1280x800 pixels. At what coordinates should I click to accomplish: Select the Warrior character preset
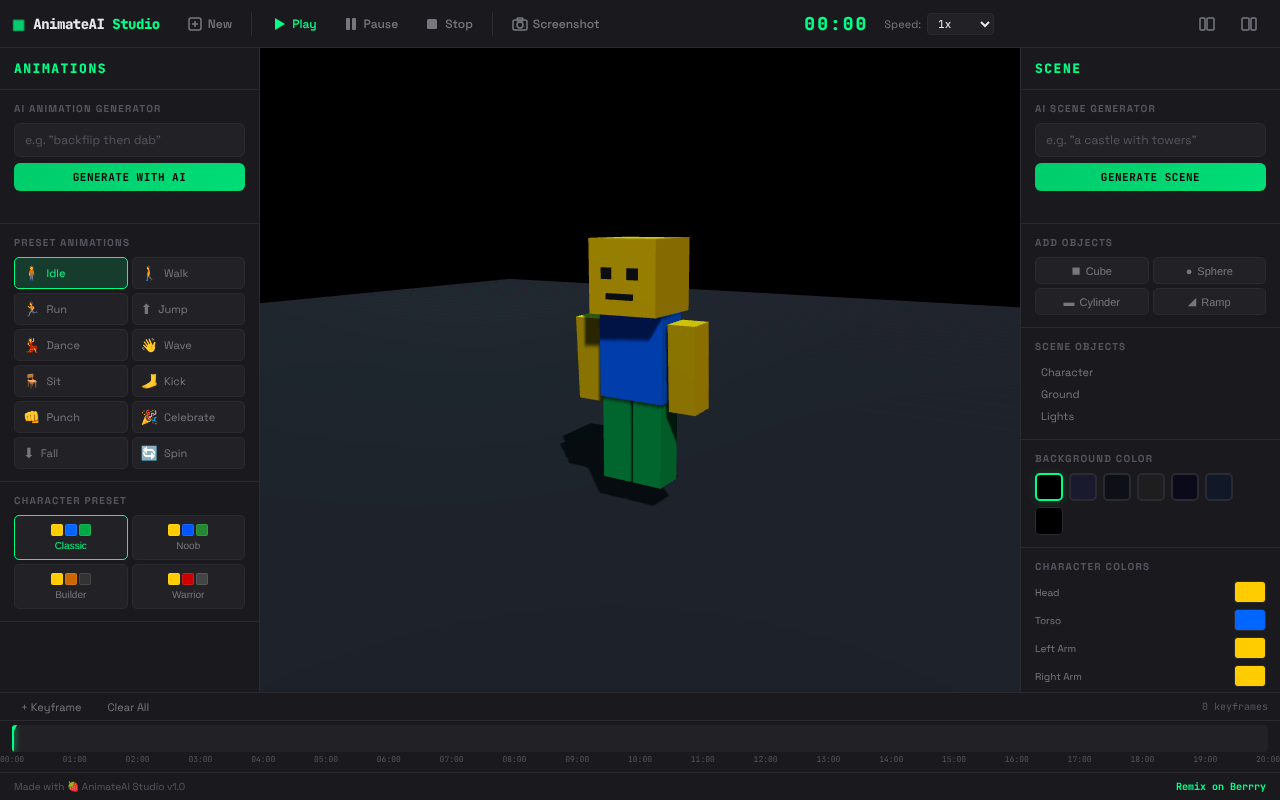188,586
